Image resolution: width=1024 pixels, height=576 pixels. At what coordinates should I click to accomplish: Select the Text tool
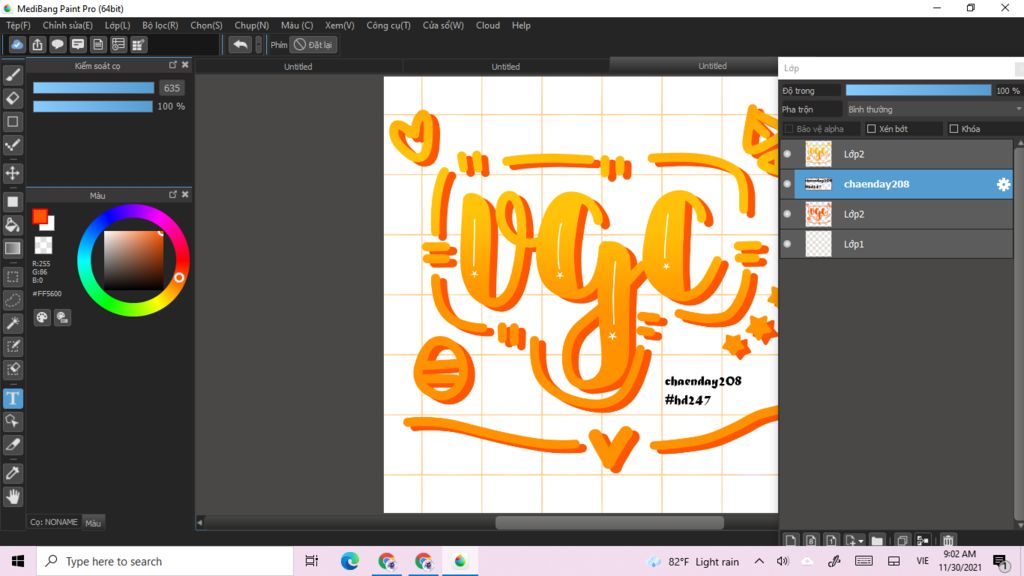pos(13,398)
